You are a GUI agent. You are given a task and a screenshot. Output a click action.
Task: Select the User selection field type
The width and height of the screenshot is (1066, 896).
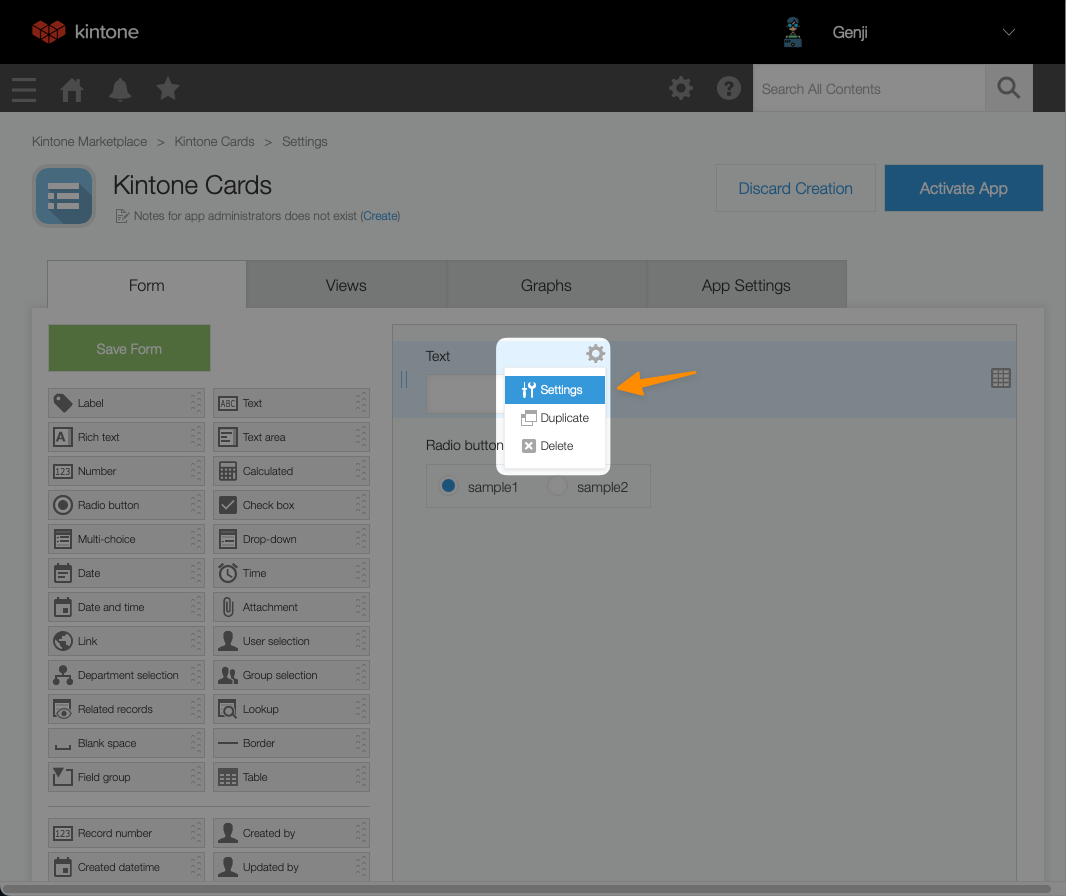[x=292, y=641]
